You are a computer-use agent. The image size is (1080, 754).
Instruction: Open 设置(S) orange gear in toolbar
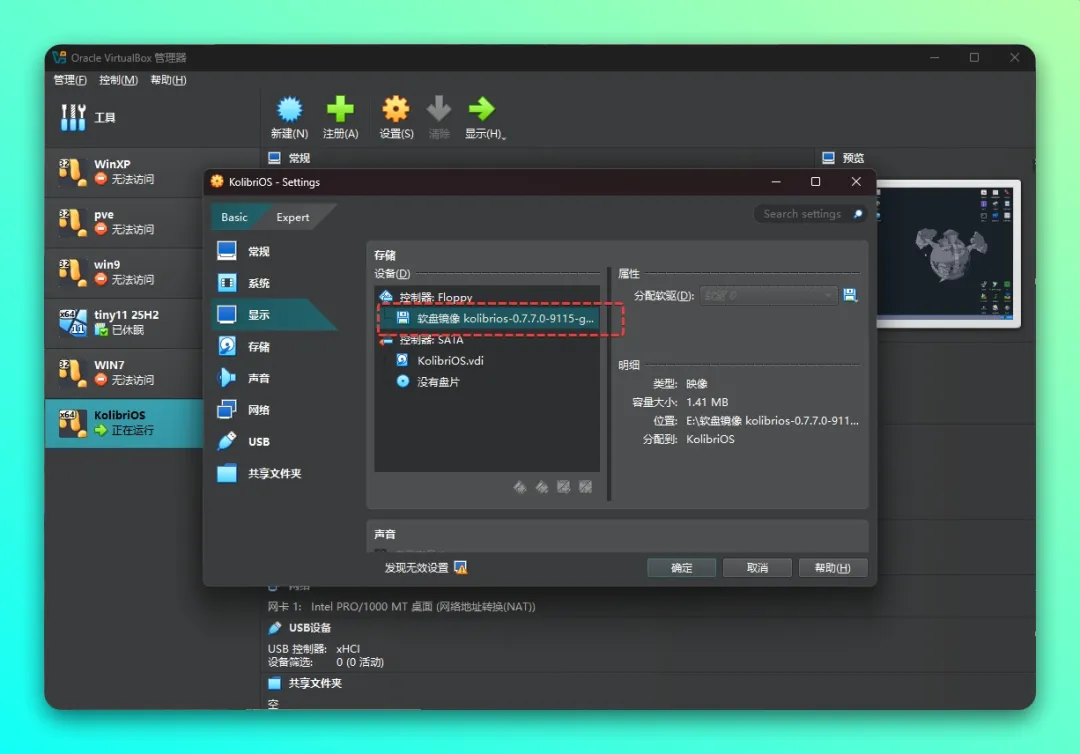click(396, 109)
